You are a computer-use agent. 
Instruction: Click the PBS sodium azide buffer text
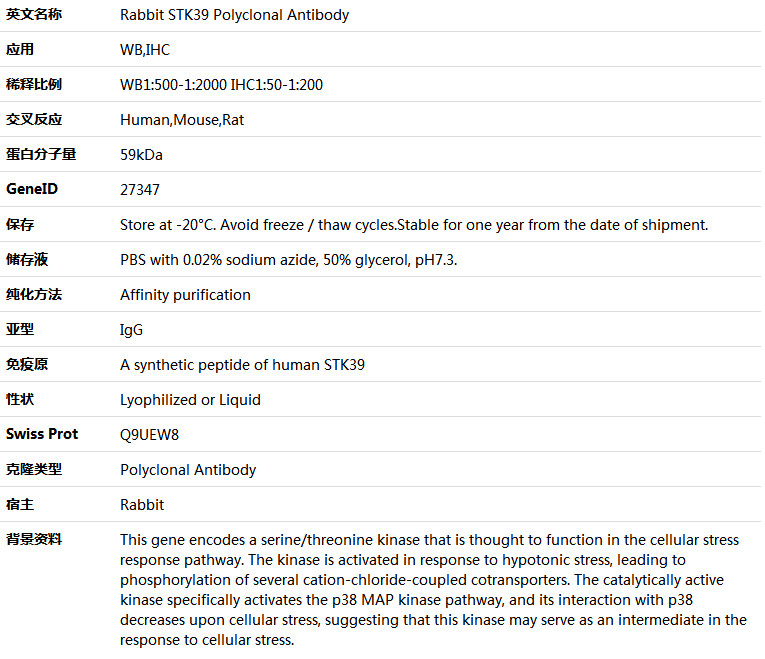[x=289, y=260]
